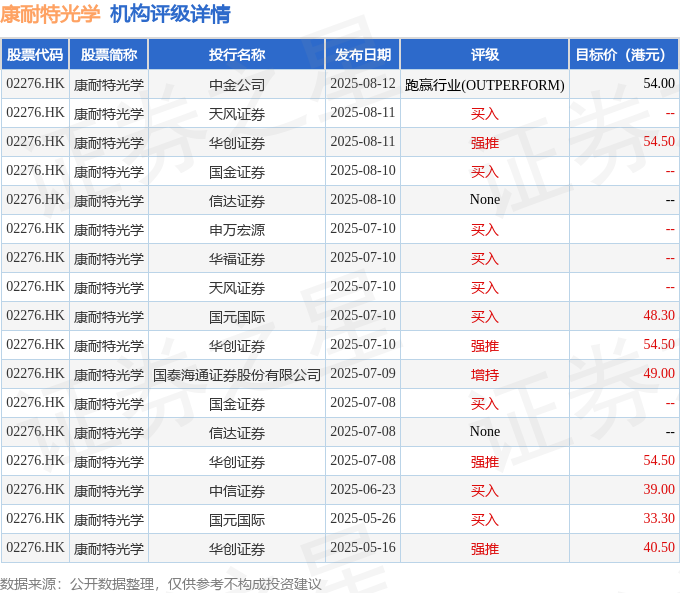Select 天风证券 in the 2025-08-11 row

pyautogui.click(x=237, y=114)
